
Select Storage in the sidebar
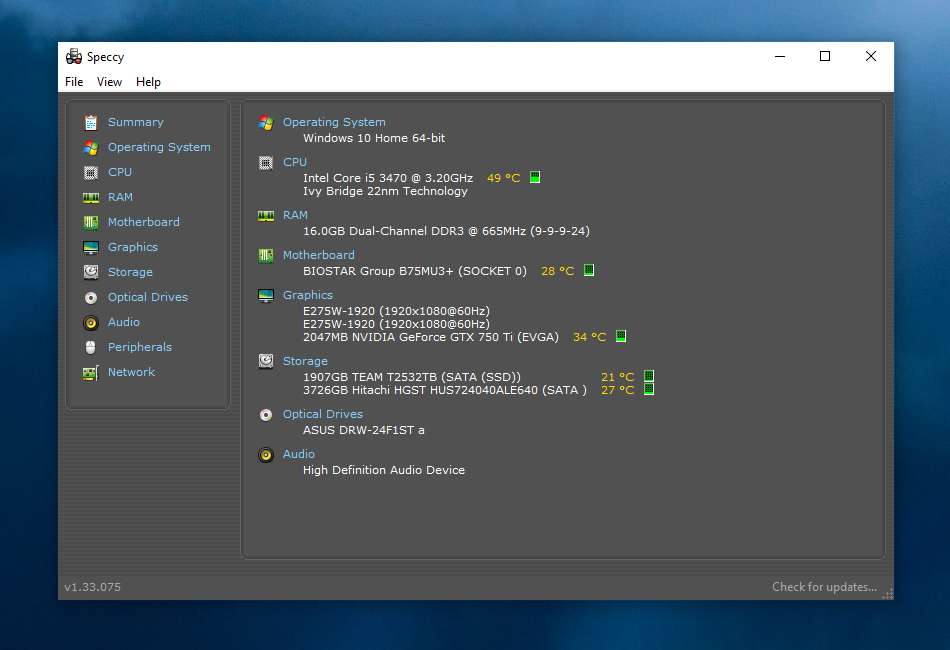click(130, 272)
